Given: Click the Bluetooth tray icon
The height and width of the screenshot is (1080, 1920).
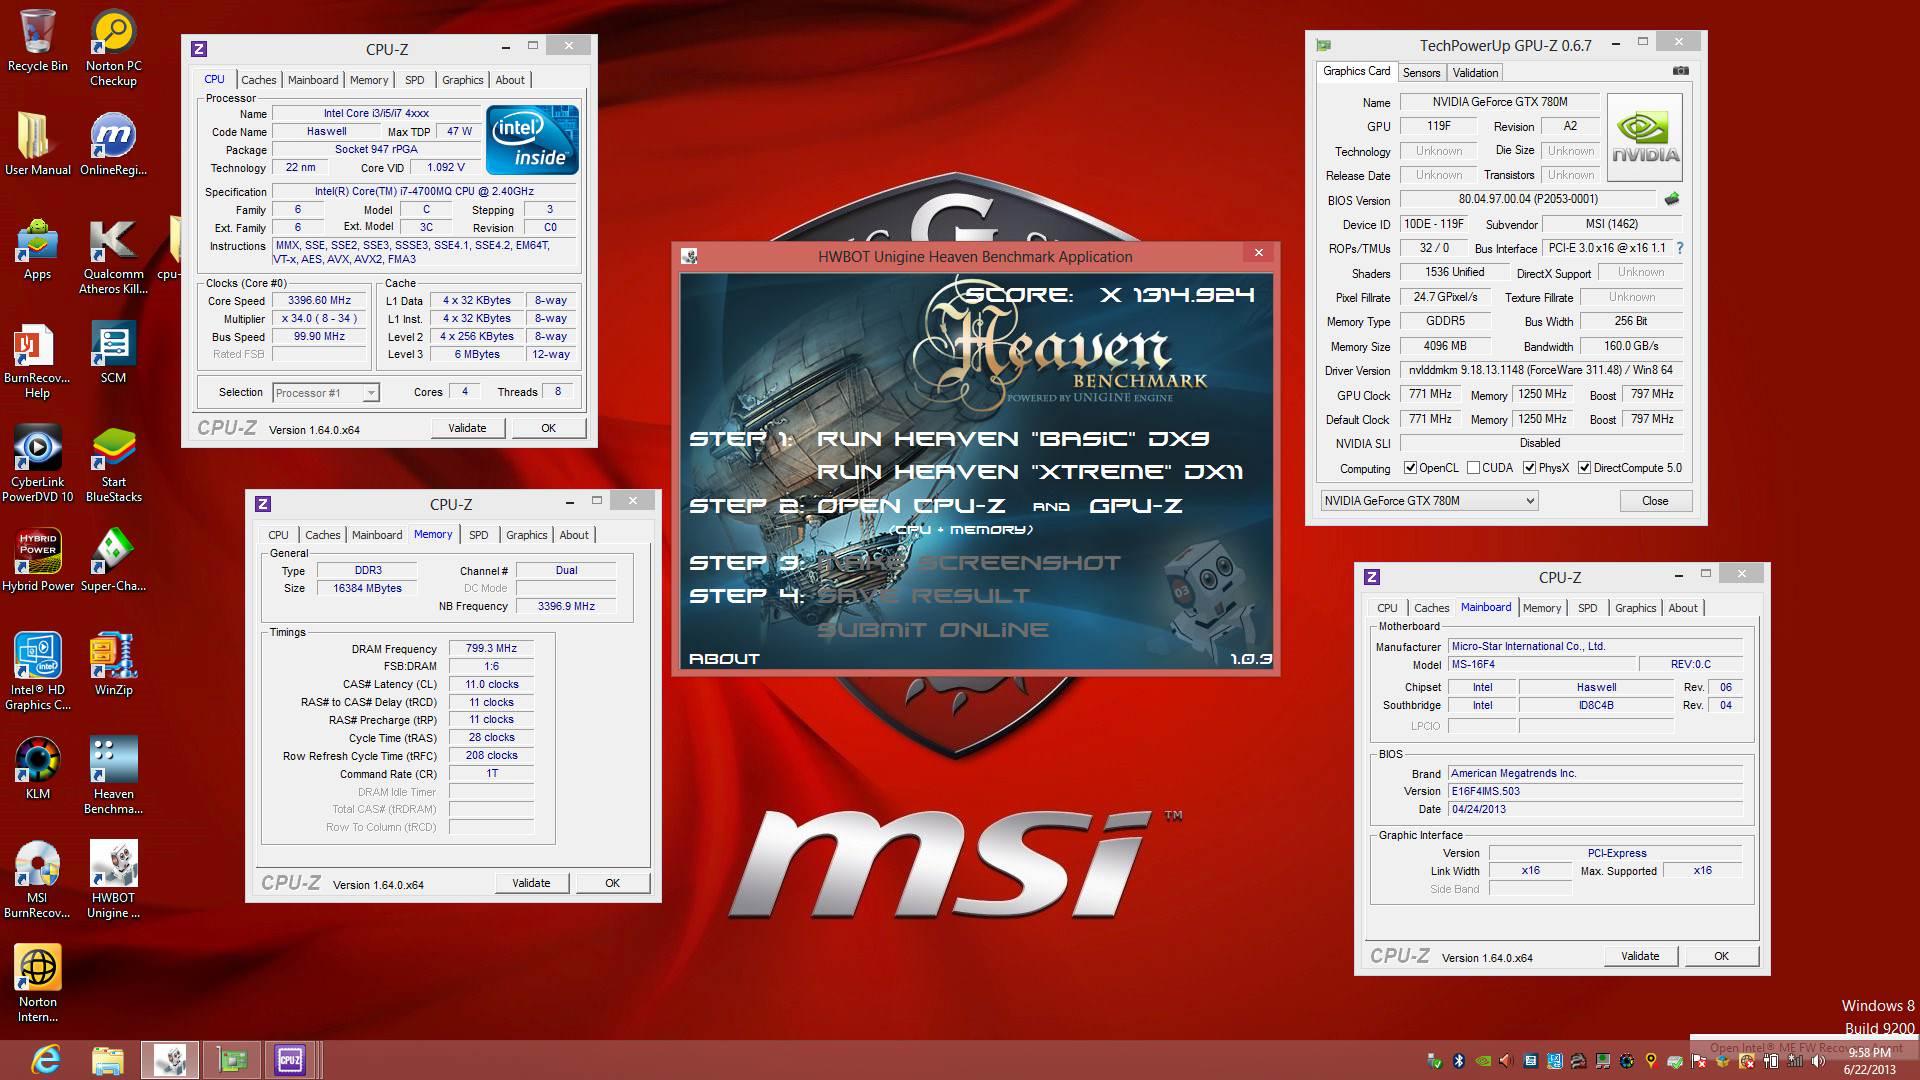Looking at the screenshot, I should coord(1458,1061).
